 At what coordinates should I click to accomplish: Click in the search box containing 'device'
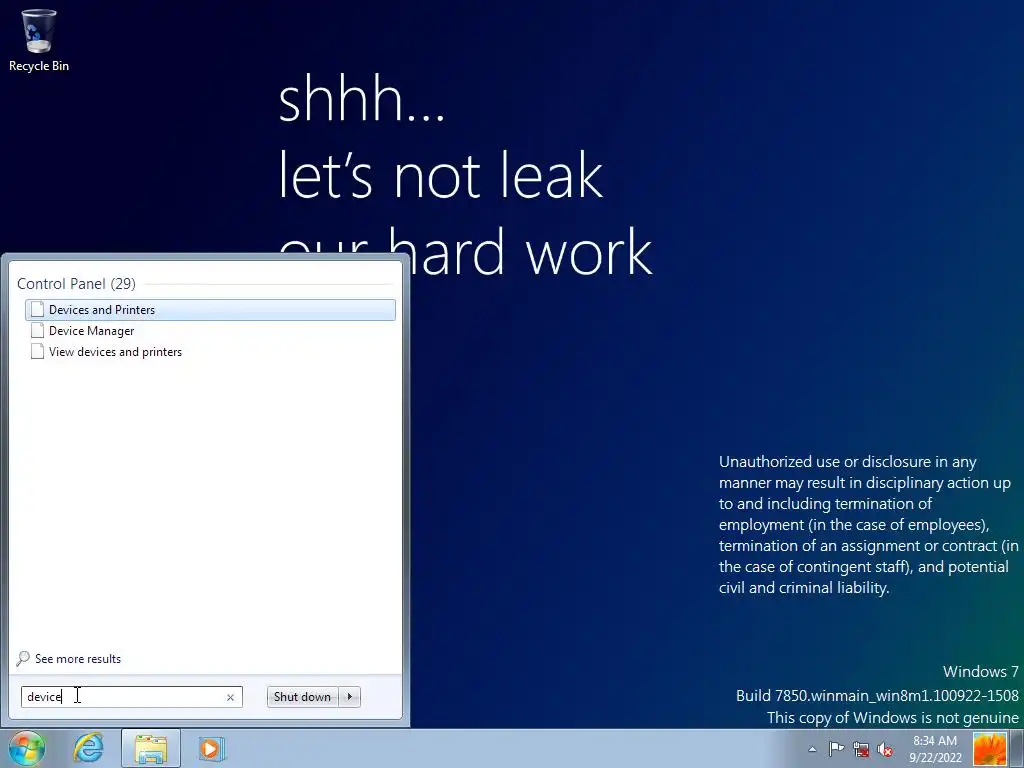click(131, 697)
